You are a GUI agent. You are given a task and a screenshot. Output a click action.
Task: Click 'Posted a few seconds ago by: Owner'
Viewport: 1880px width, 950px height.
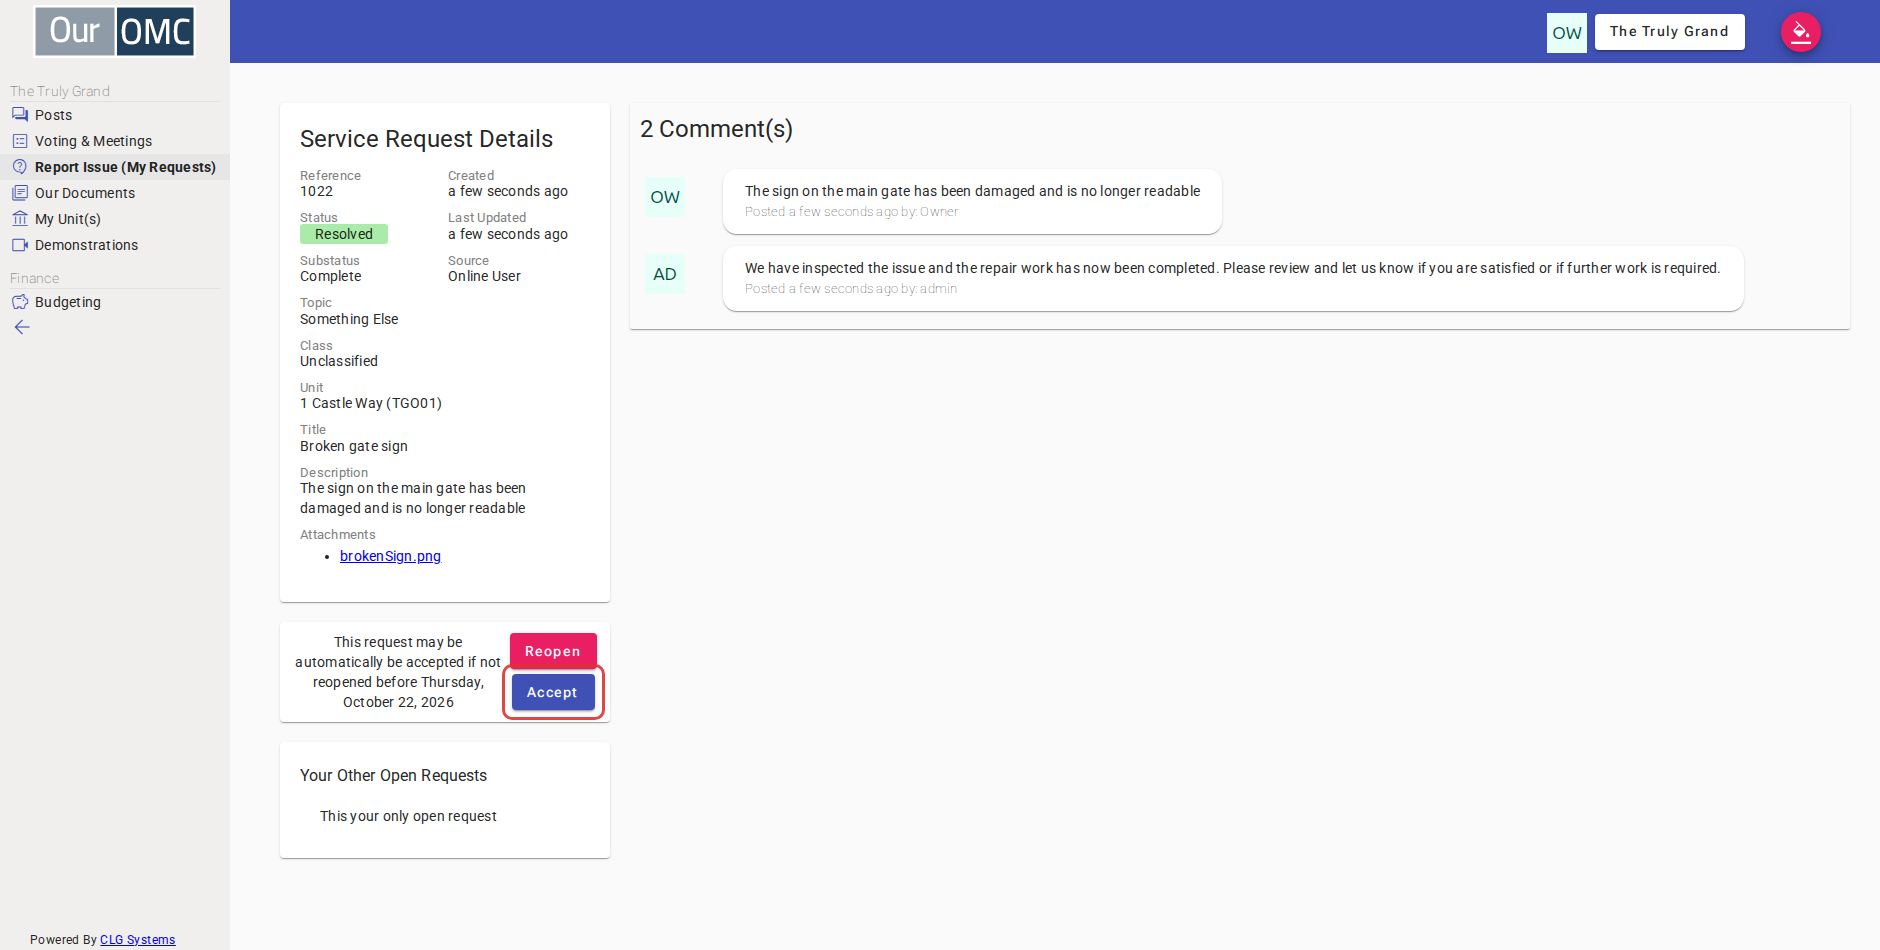(851, 212)
